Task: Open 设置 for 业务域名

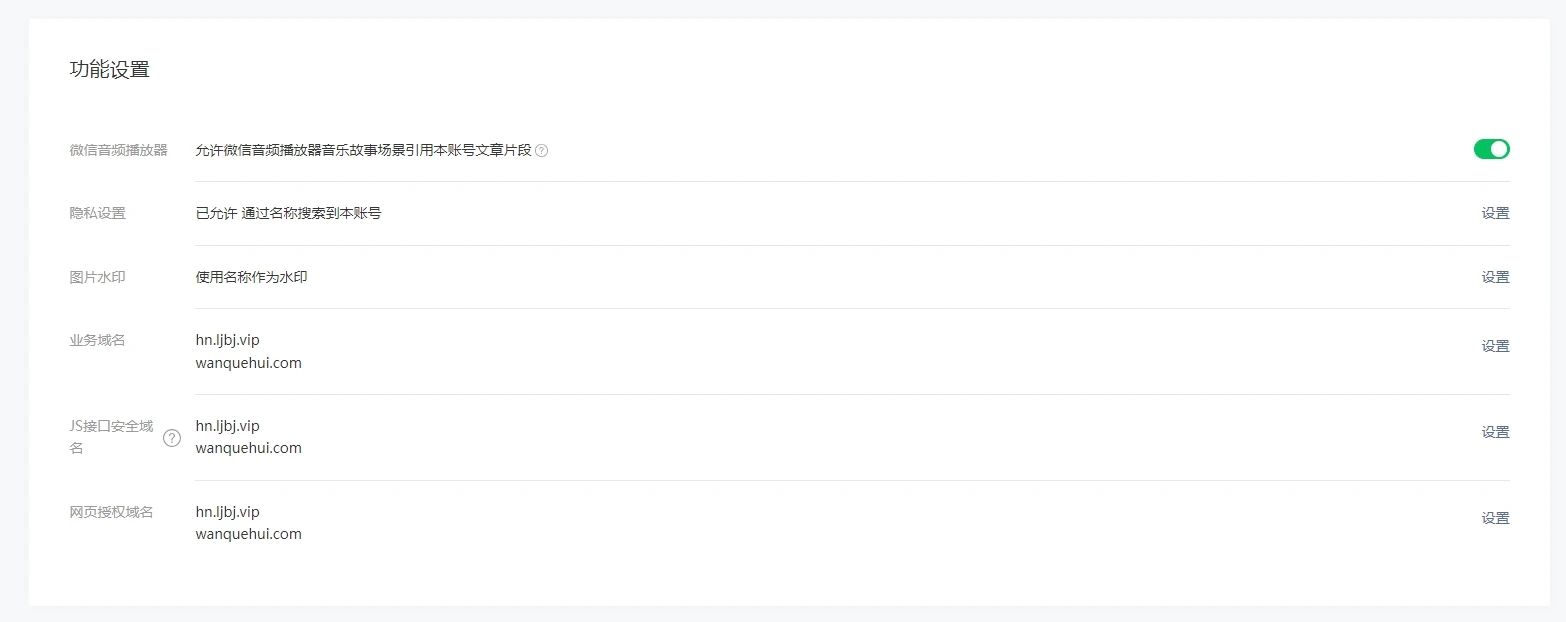Action: pyautogui.click(x=1495, y=346)
